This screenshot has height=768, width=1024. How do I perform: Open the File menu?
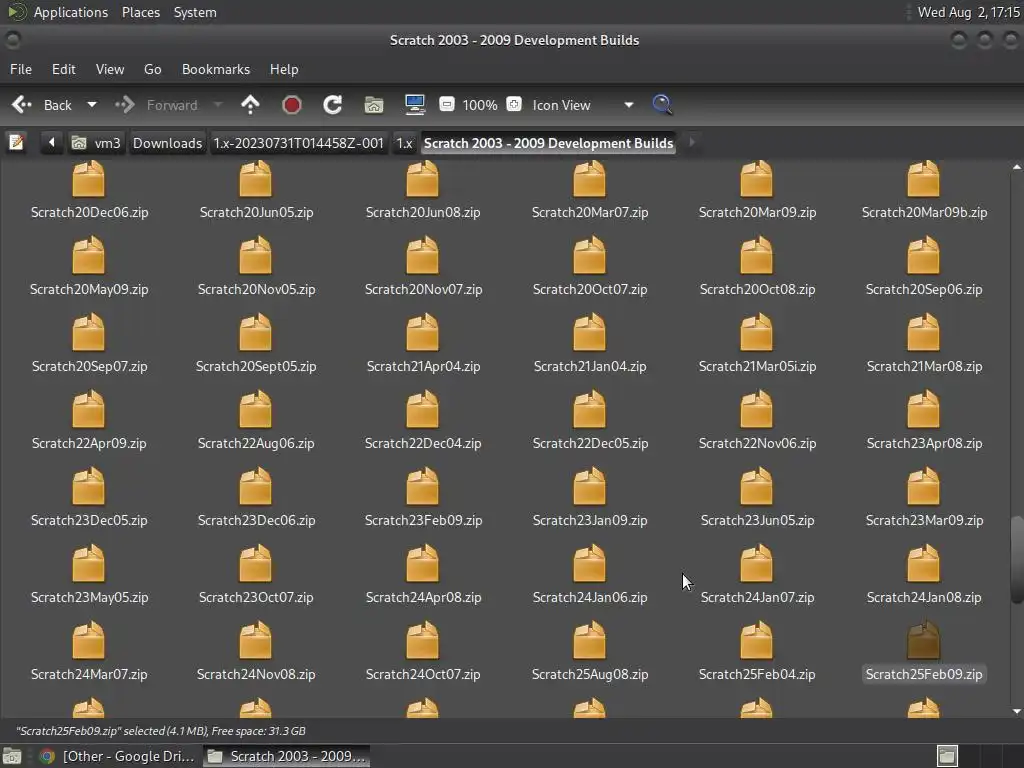[21, 69]
